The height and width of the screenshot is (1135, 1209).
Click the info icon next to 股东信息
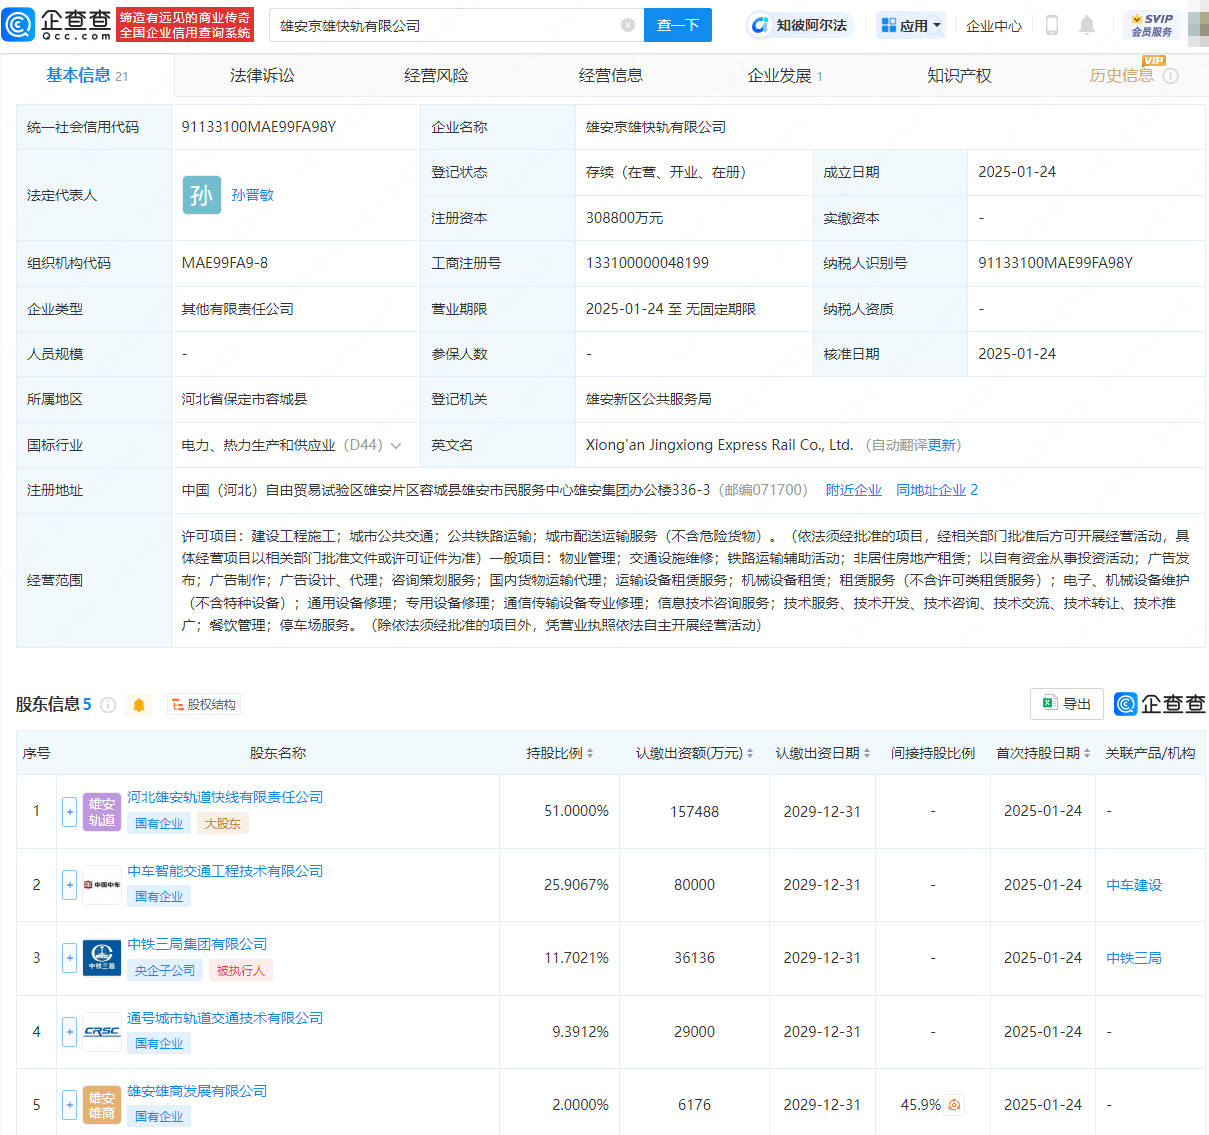click(108, 705)
